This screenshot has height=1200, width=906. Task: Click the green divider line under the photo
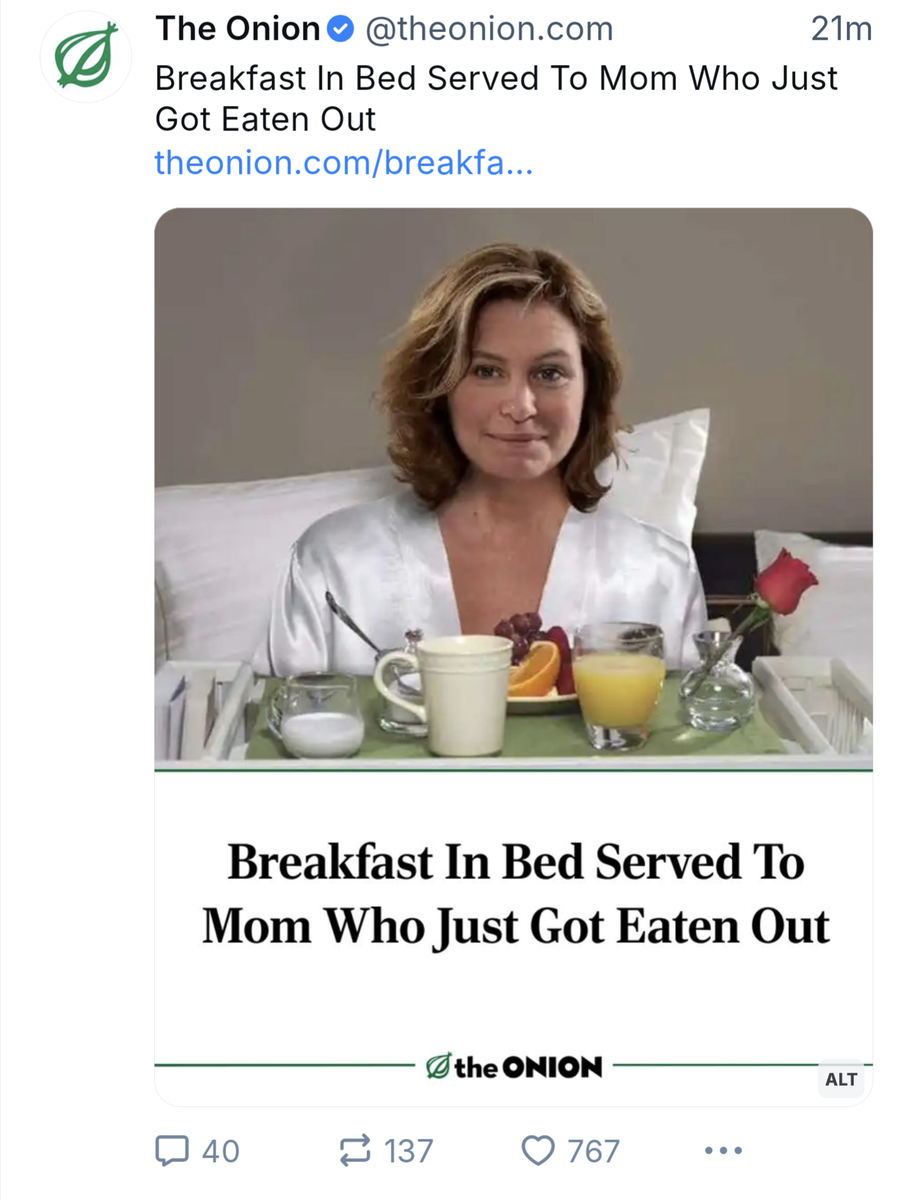(513, 769)
